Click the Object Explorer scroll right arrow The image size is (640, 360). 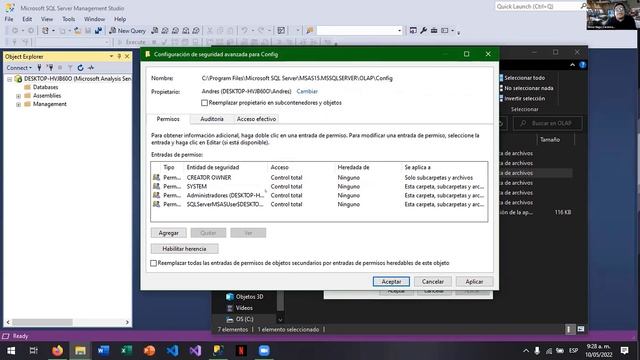[127, 322]
